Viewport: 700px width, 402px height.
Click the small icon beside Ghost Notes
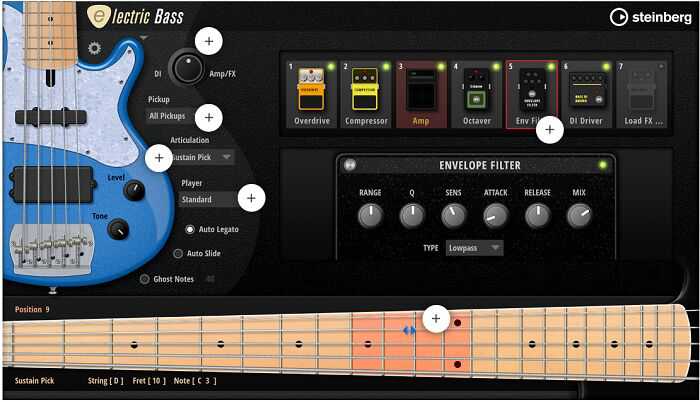pos(210,279)
